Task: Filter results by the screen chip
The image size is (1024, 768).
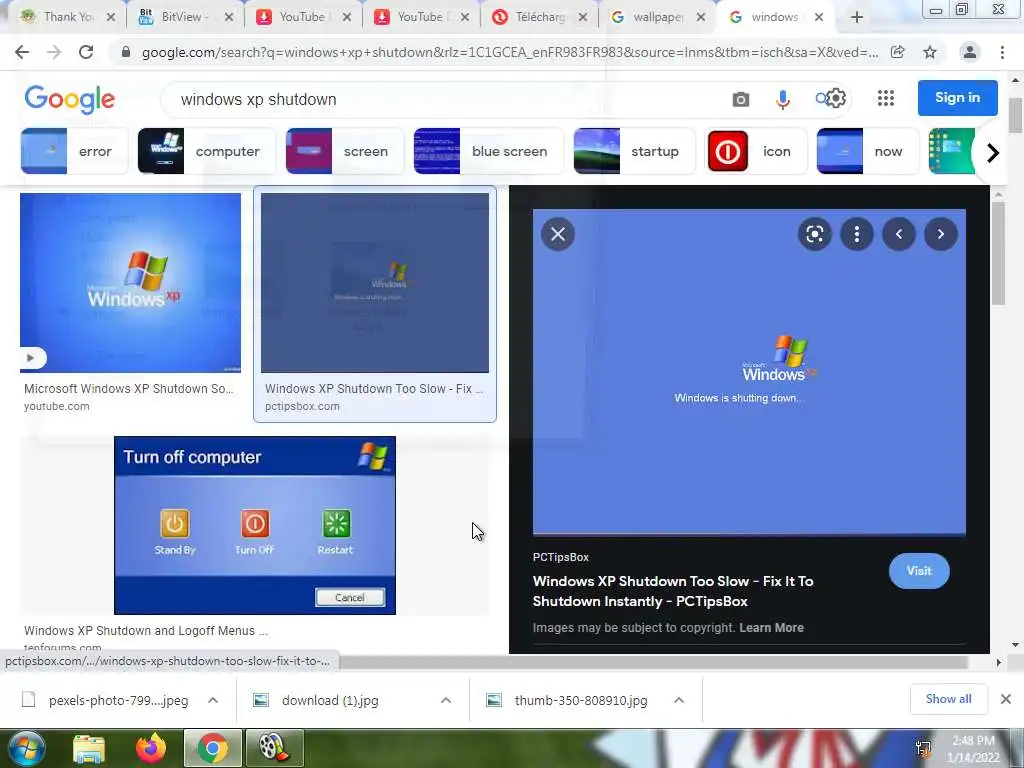Action: click(344, 152)
